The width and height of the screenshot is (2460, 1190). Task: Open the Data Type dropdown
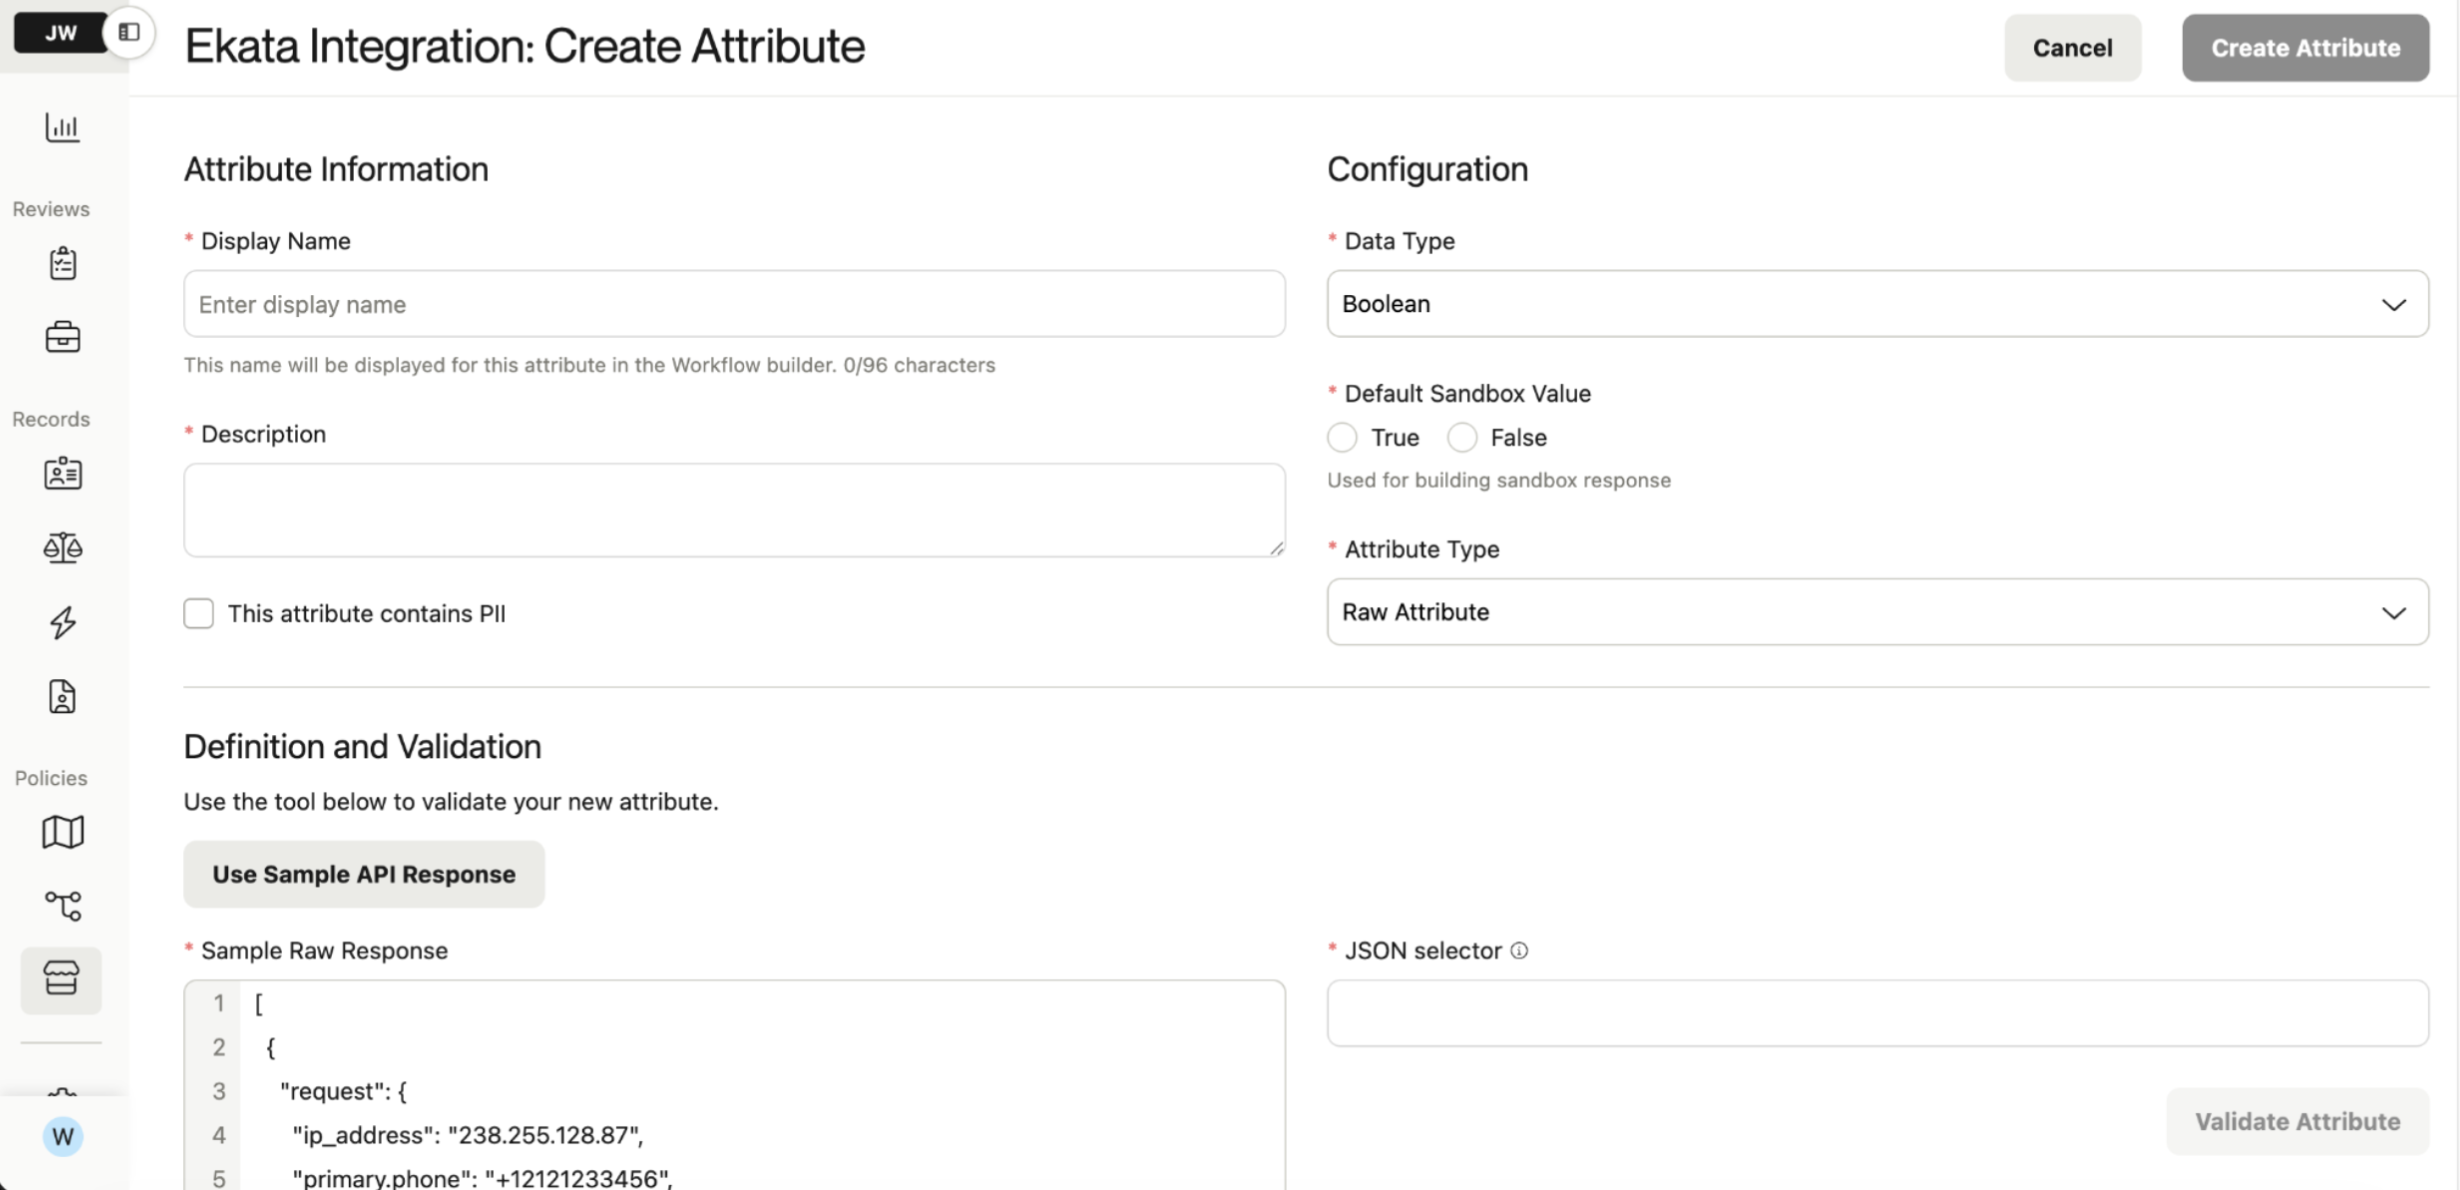[1877, 303]
